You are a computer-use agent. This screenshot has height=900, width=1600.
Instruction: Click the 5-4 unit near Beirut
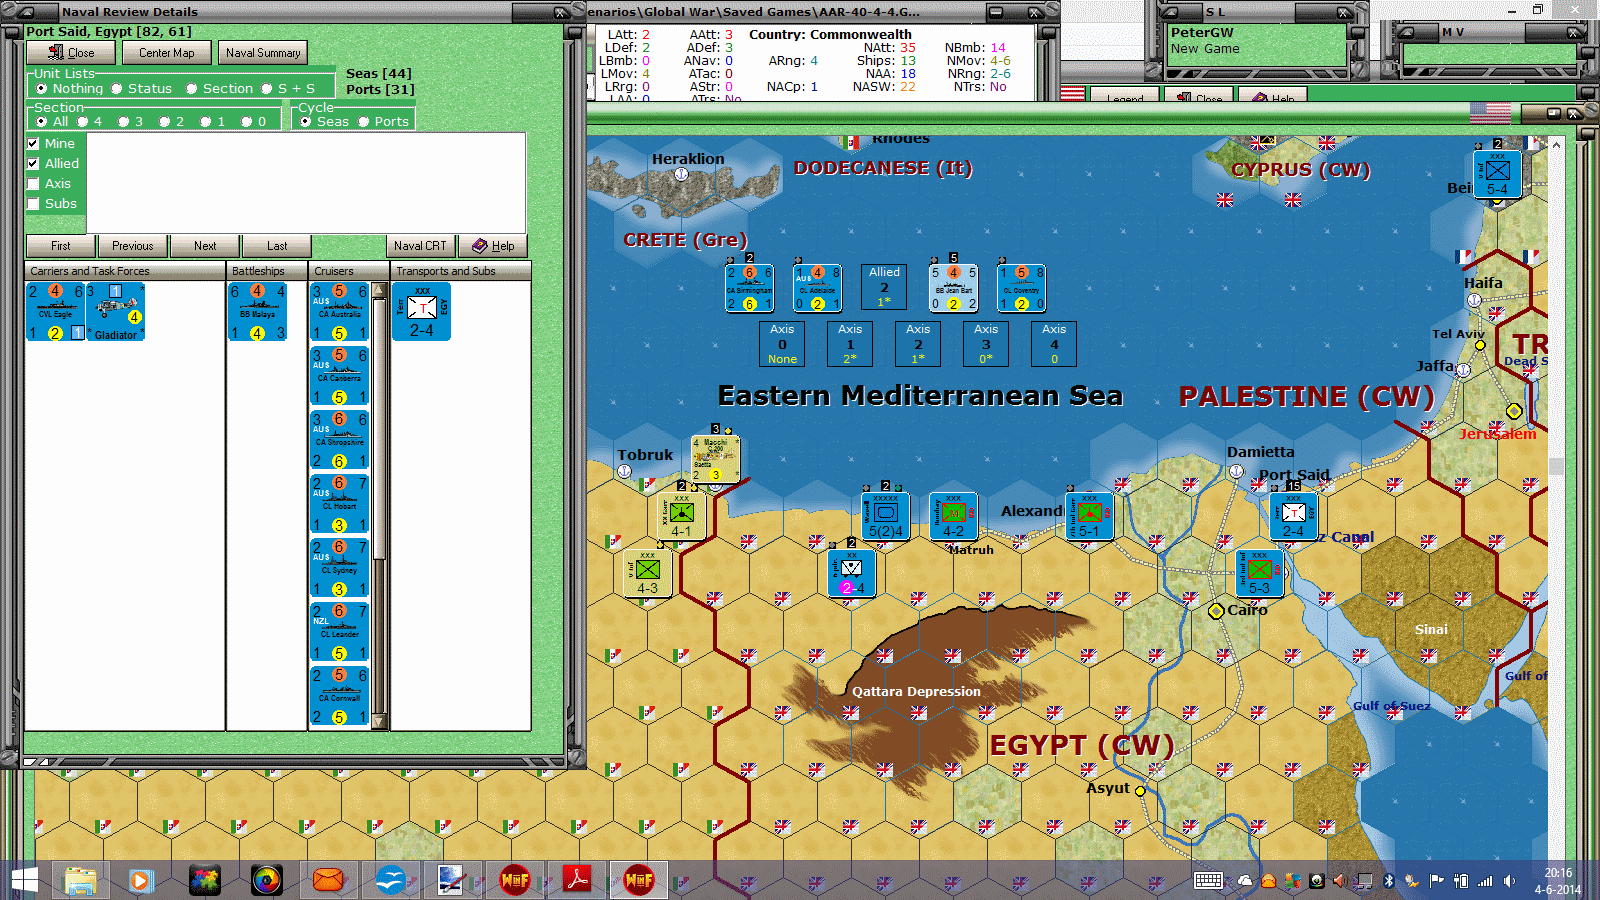click(x=1497, y=174)
